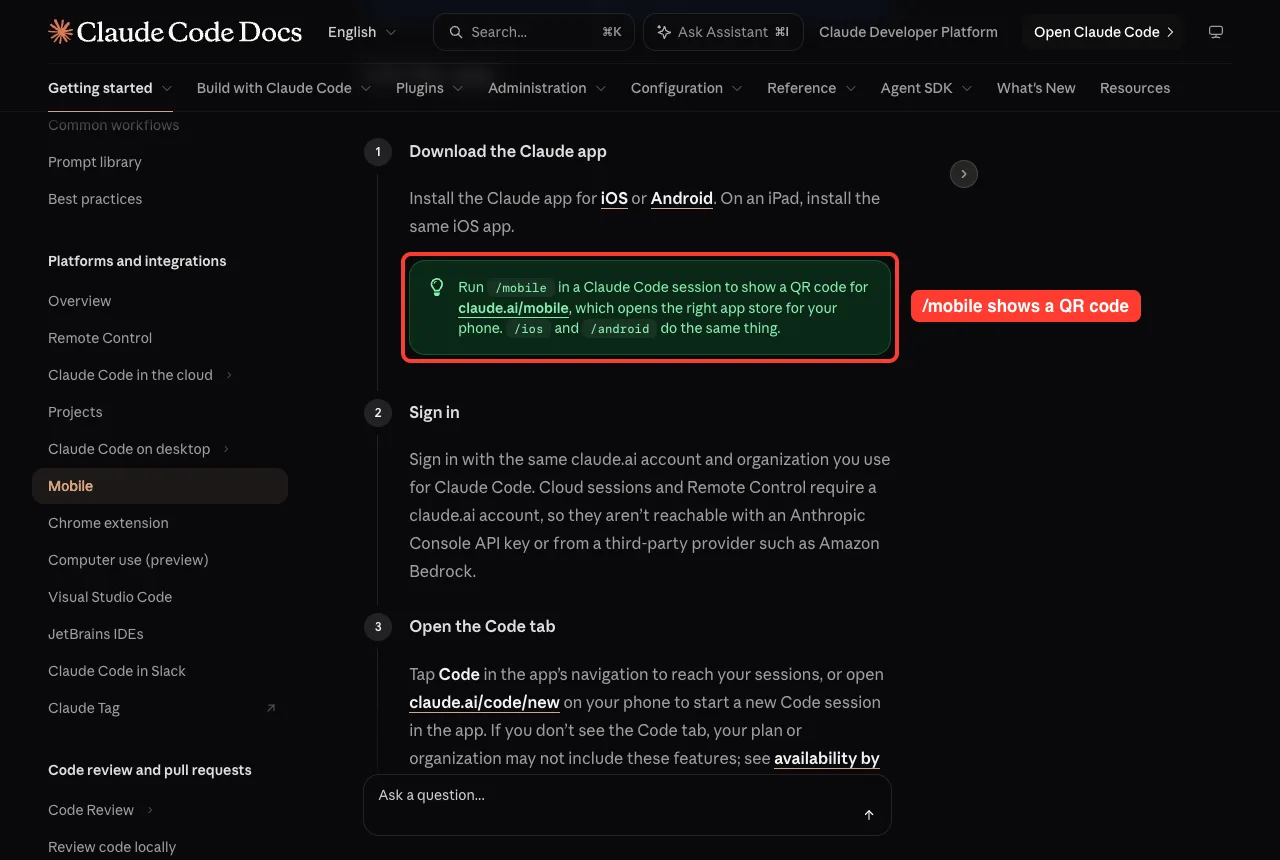This screenshot has width=1280, height=860.
Task: Click the round right-chevron button beside the page
Action: pos(963,174)
